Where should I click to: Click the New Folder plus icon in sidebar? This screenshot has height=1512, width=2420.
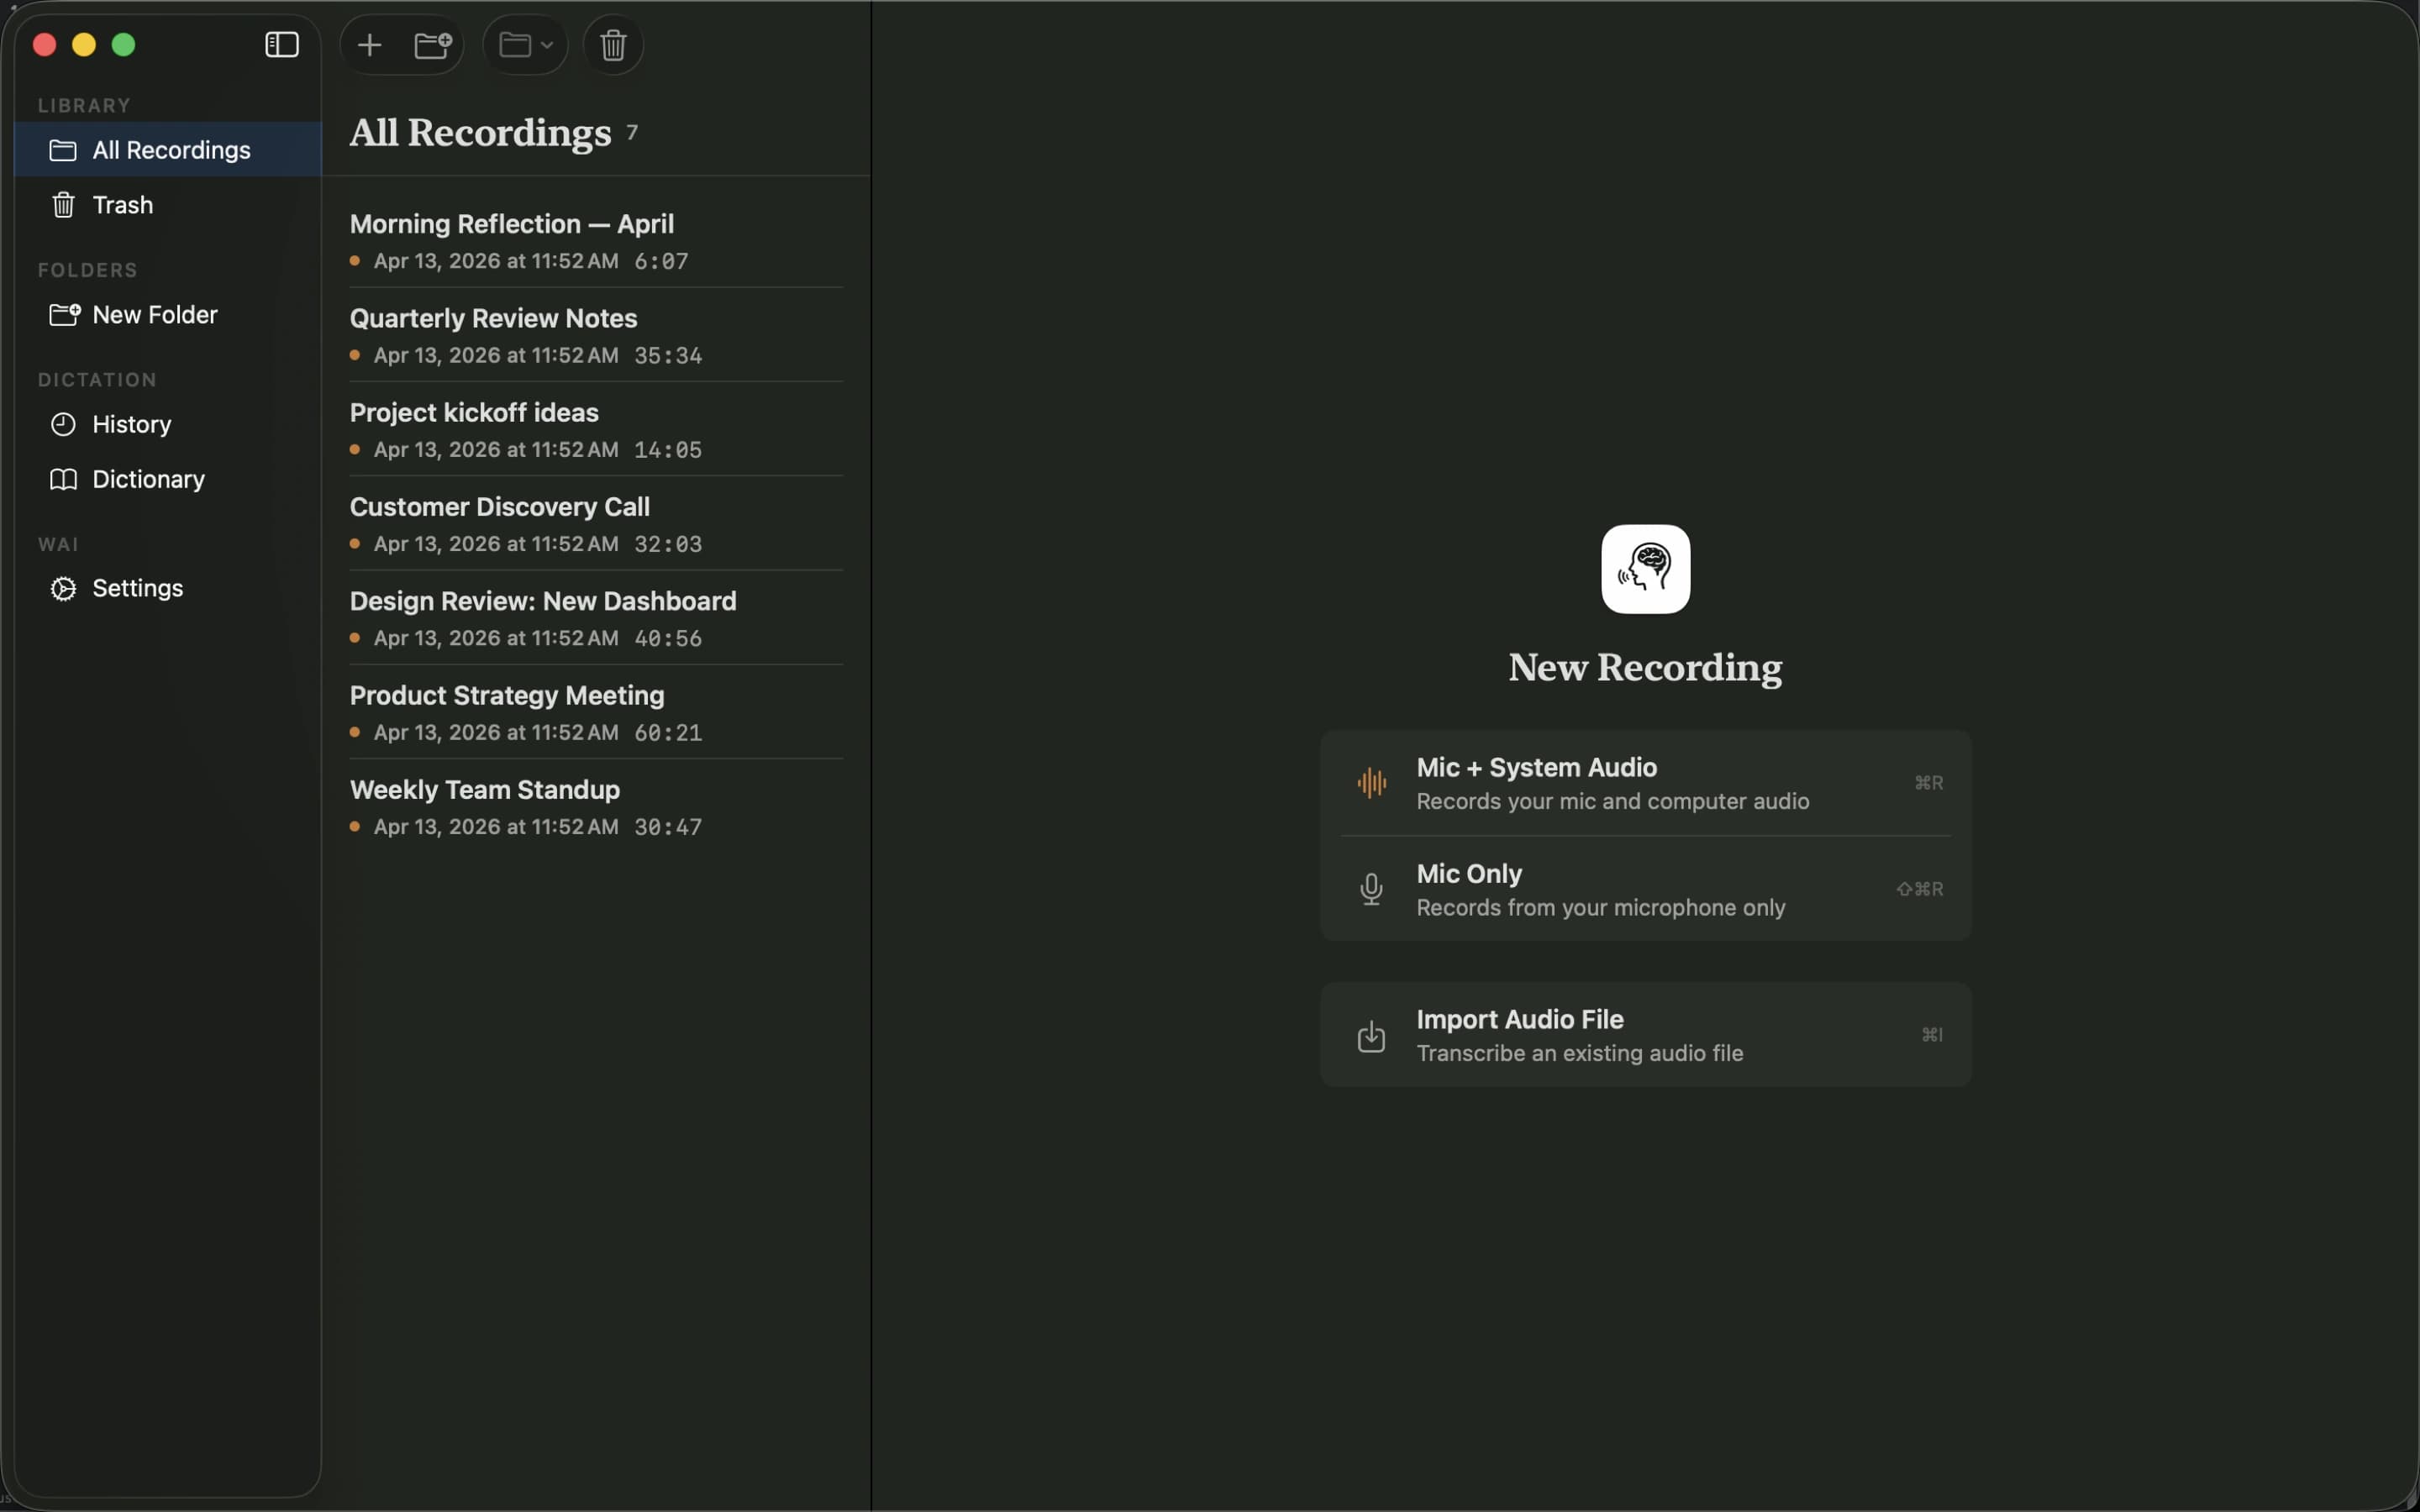tap(65, 314)
